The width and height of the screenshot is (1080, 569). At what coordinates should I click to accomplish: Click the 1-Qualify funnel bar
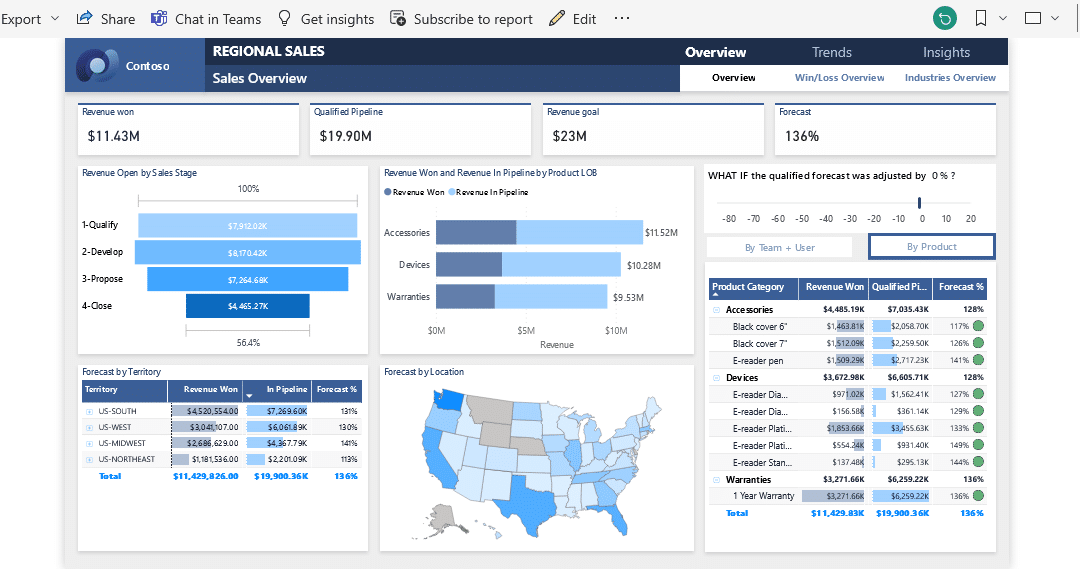pos(247,226)
